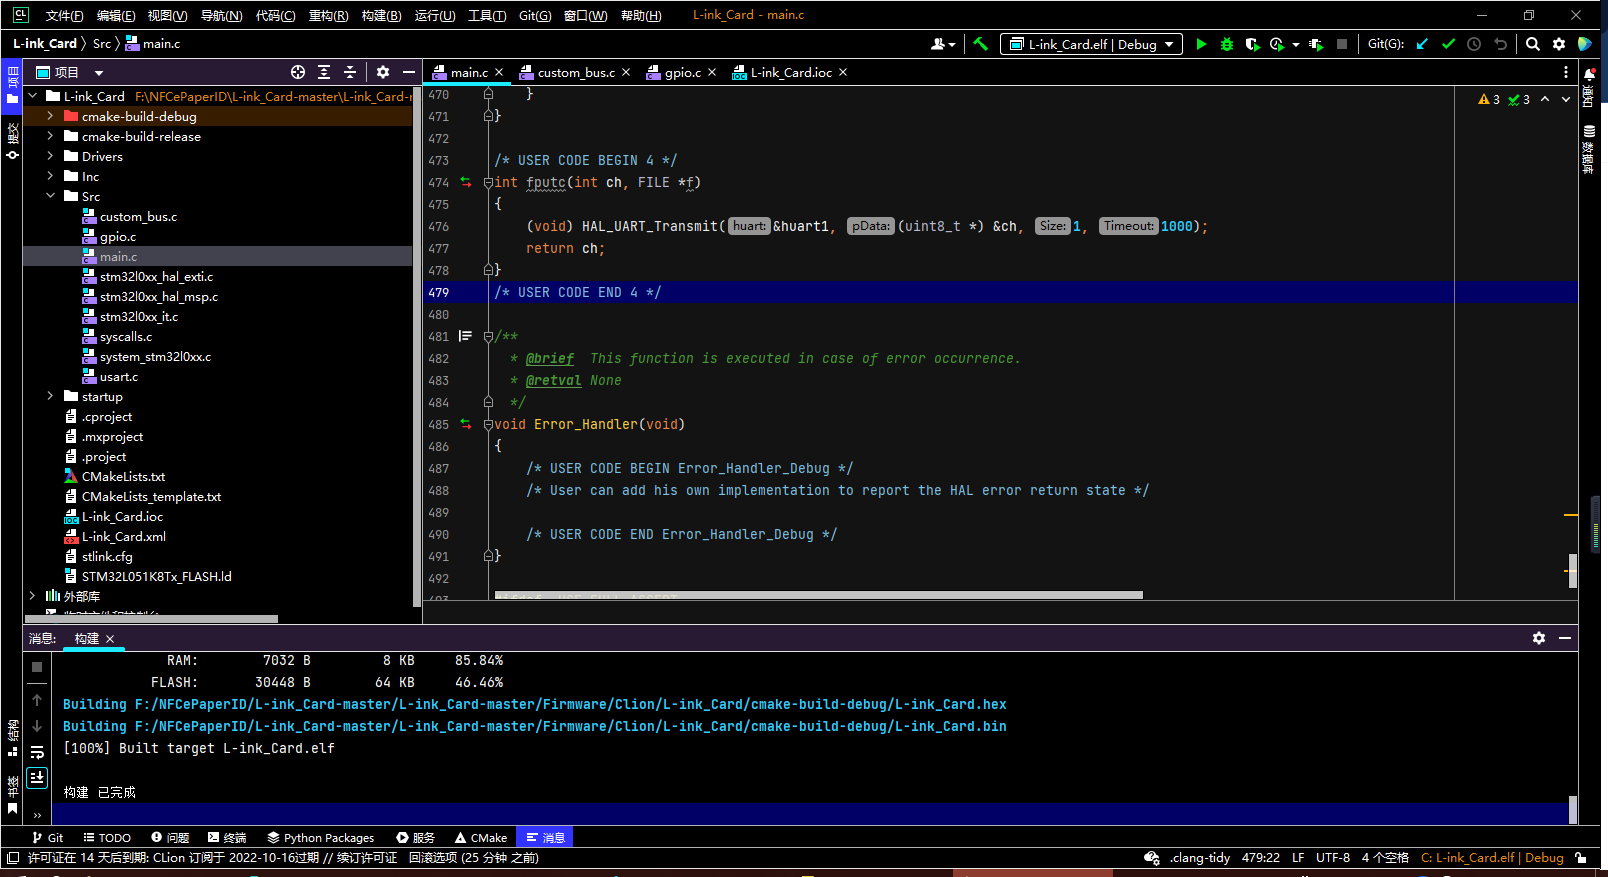
Task: Close the main.c editor tab
Action: tap(499, 72)
